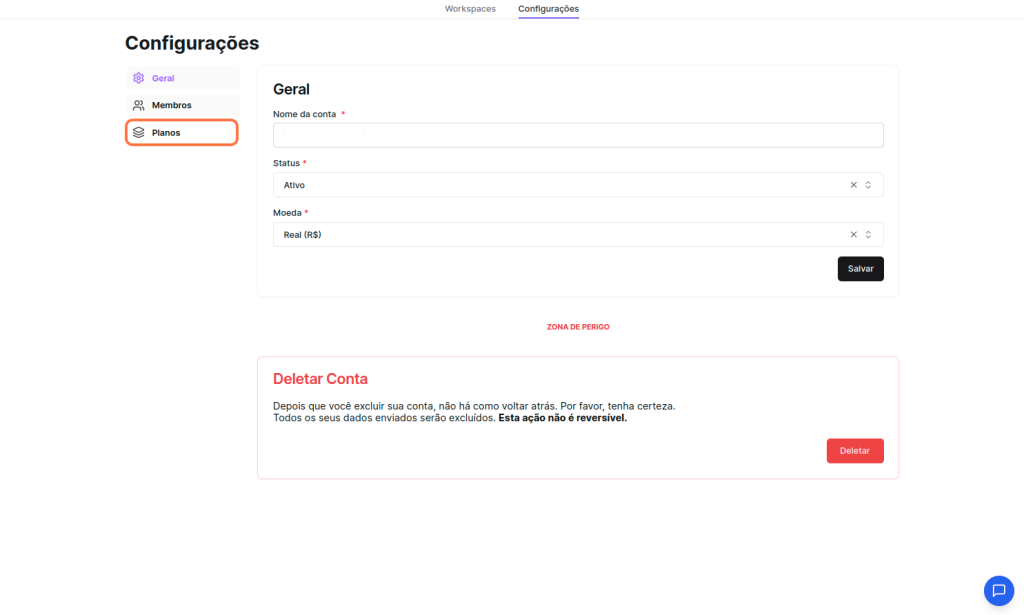Clear the Status selection with its X icon
This screenshot has width=1024, height=615.
point(853,185)
